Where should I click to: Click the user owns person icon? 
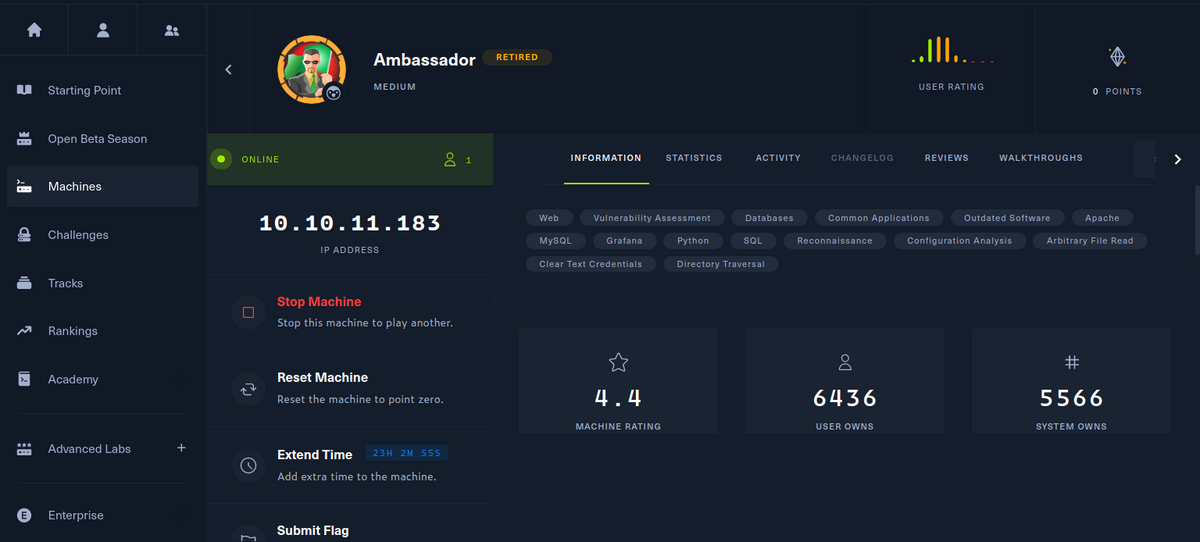pyautogui.click(x=845, y=362)
